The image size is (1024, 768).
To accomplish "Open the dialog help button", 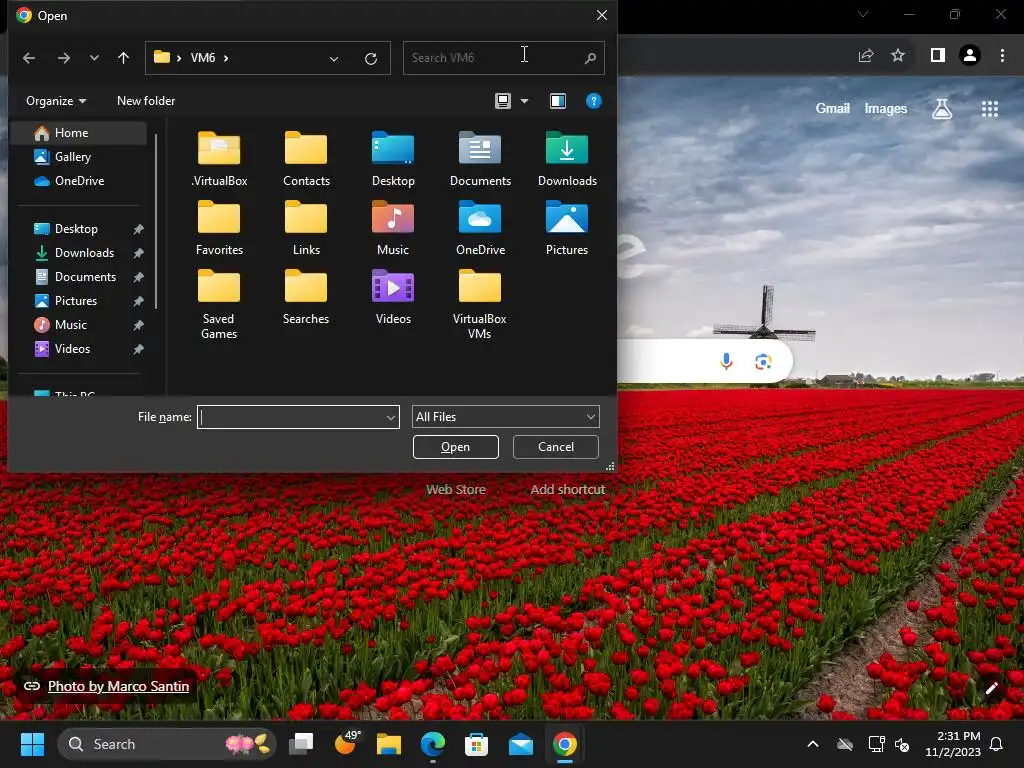I will click(x=594, y=101).
